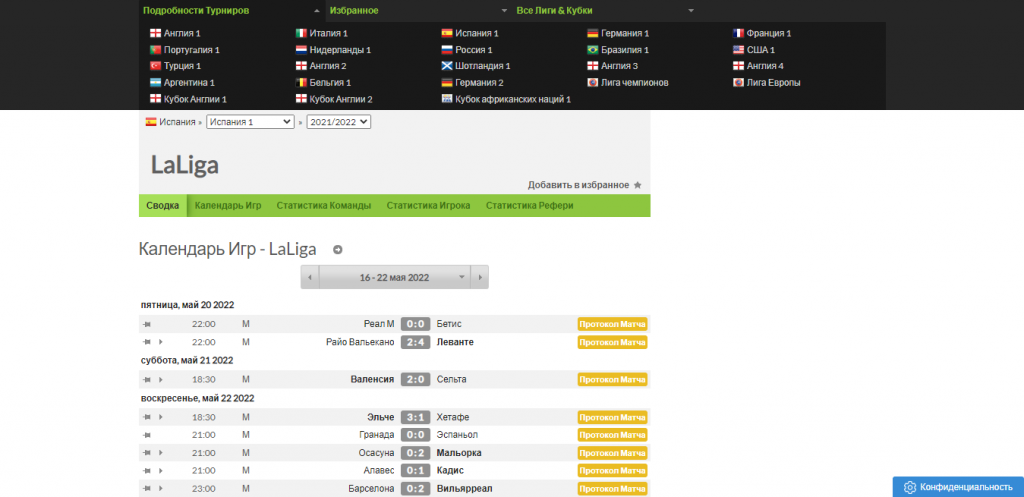Click the arrow icon next to Календарь Игр heading
The image size is (1024, 497).
pyautogui.click(x=337, y=250)
